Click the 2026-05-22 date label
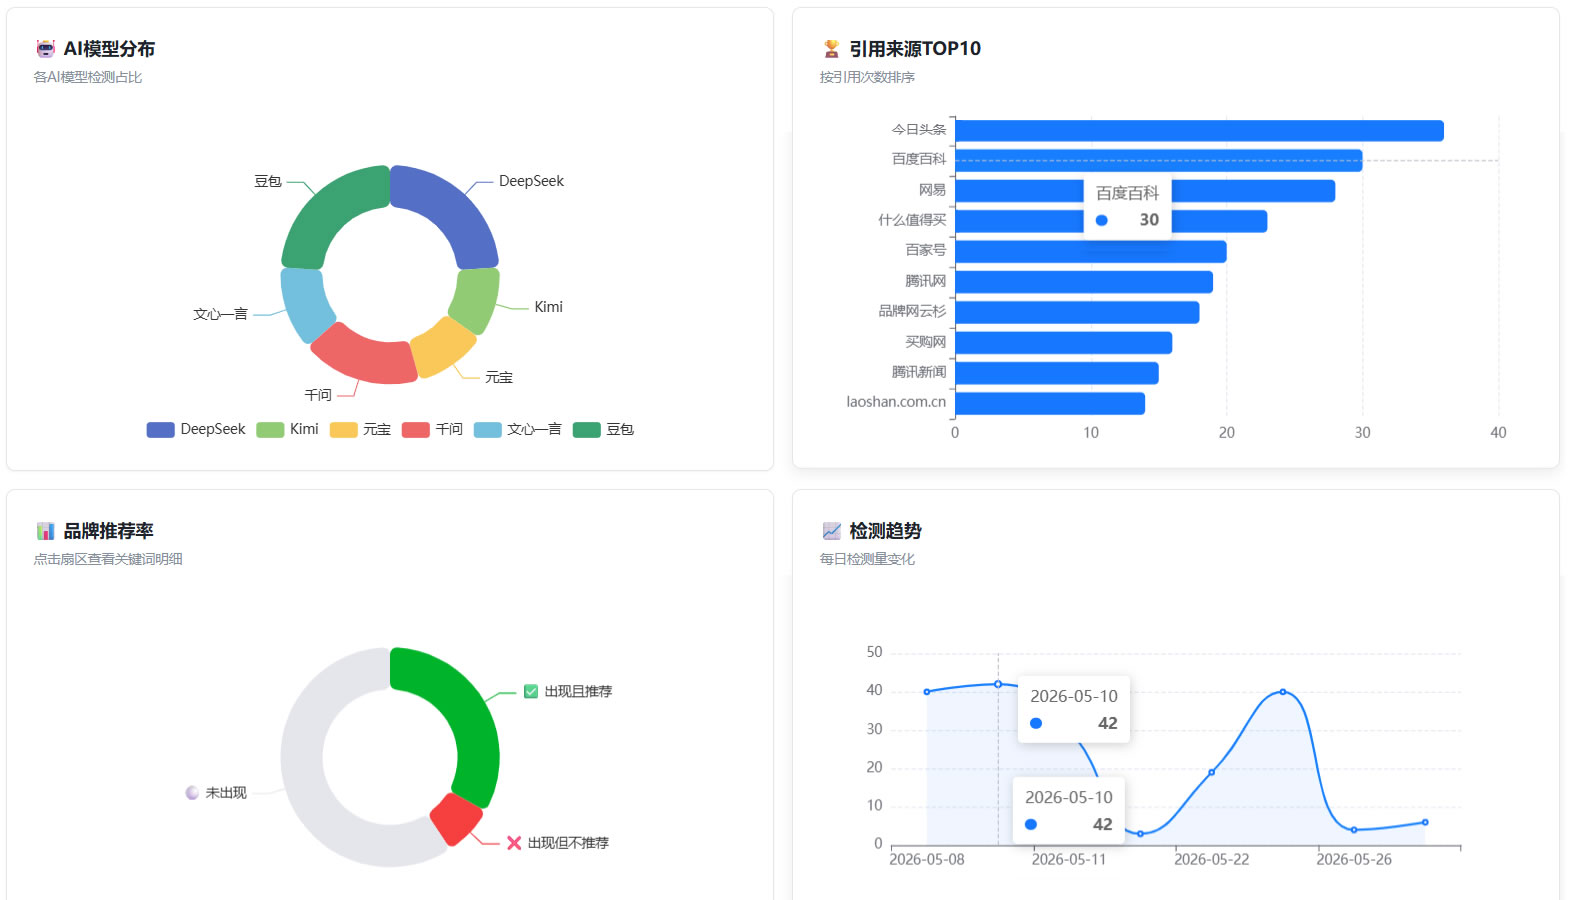 (x=1212, y=859)
